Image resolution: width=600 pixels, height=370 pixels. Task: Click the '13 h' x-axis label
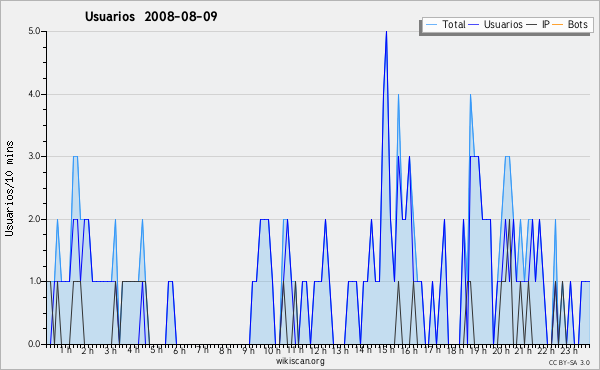click(340, 350)
